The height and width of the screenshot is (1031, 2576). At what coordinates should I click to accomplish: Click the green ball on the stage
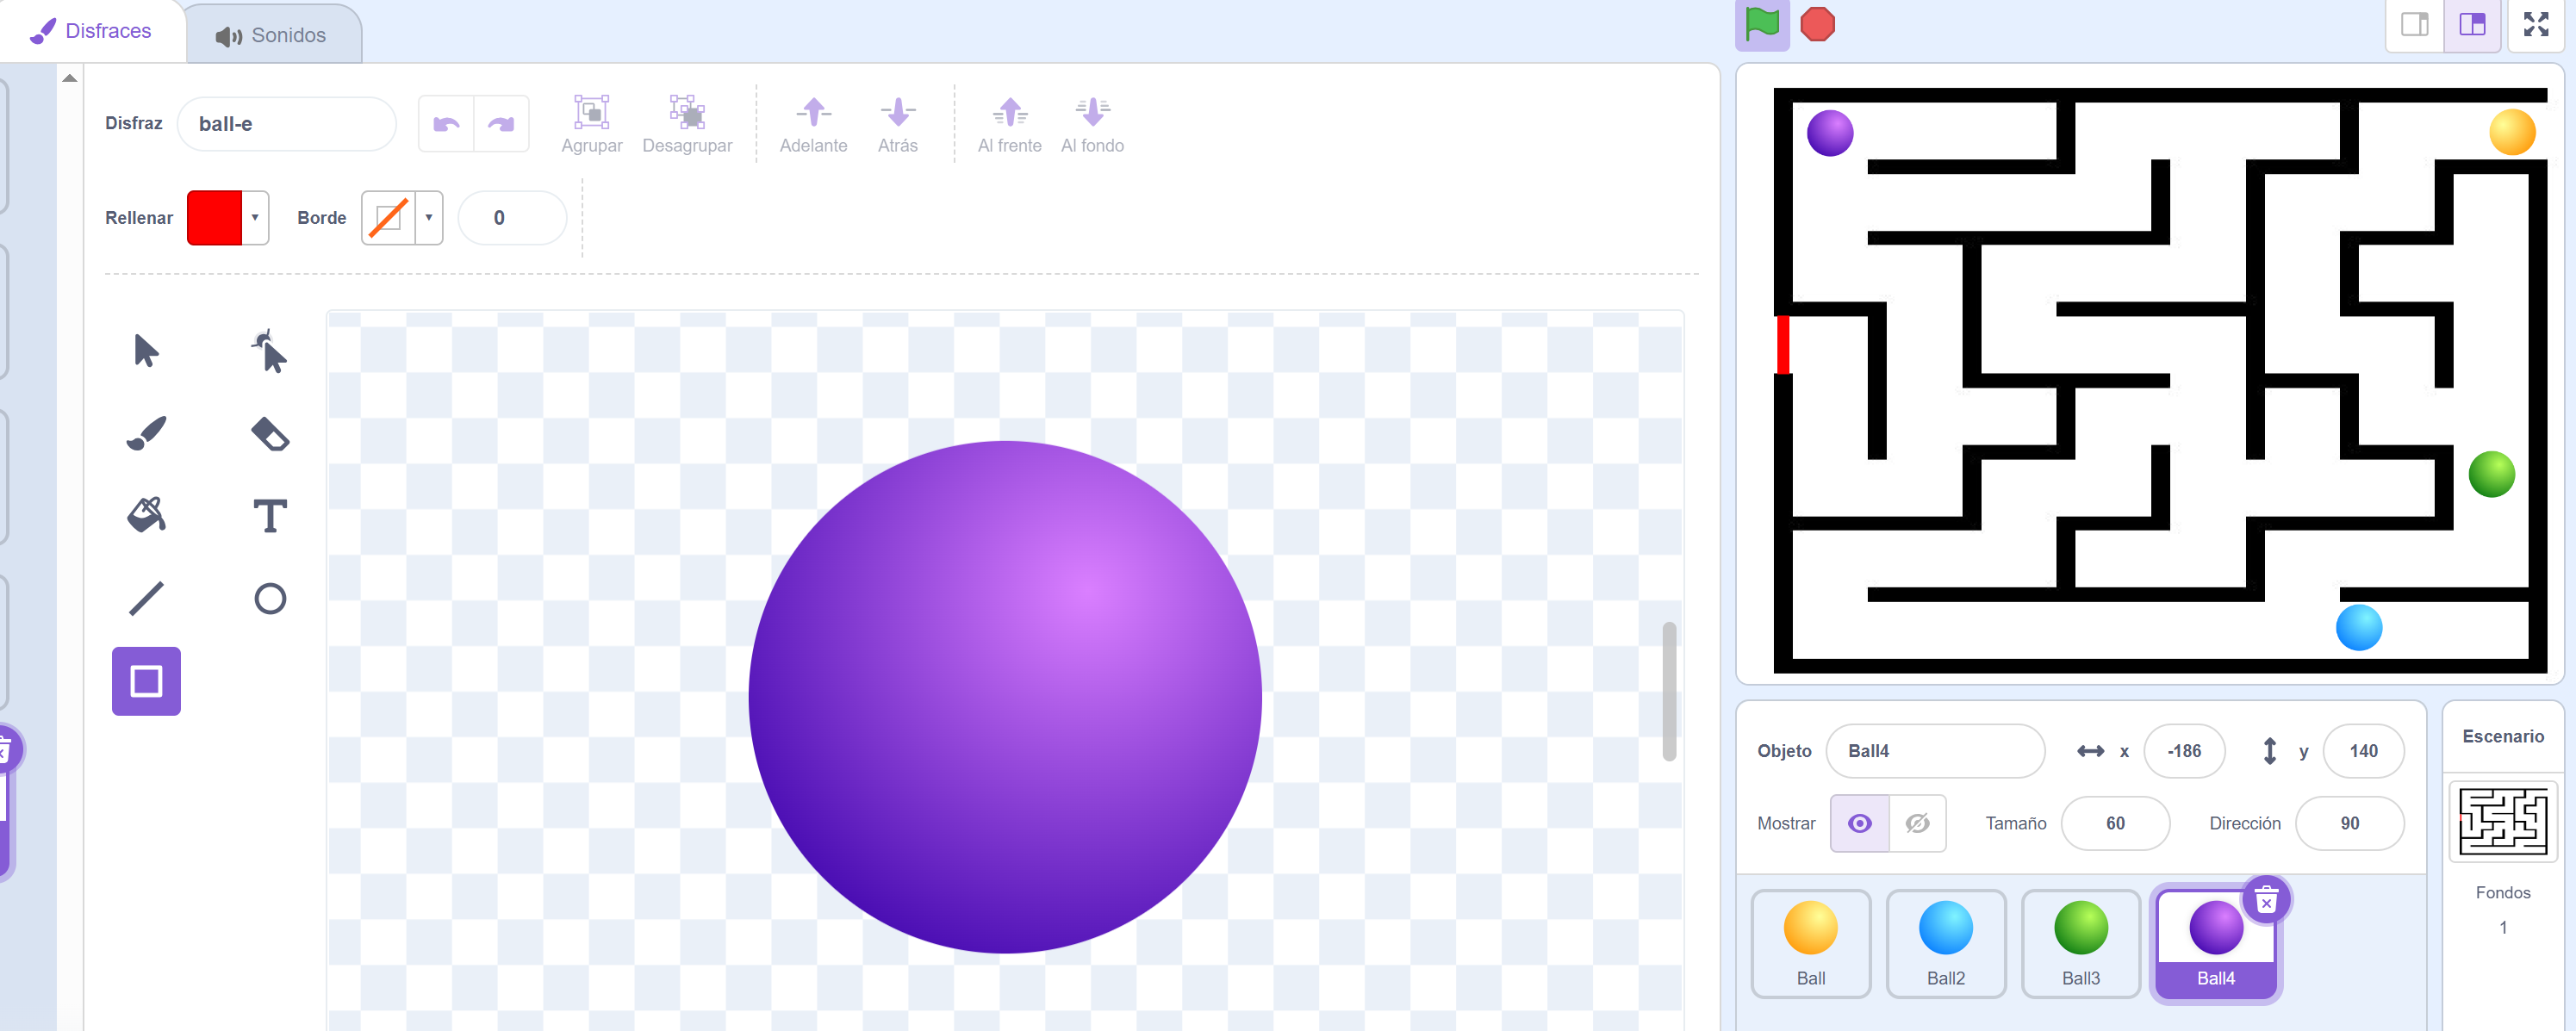point(2491,473)
